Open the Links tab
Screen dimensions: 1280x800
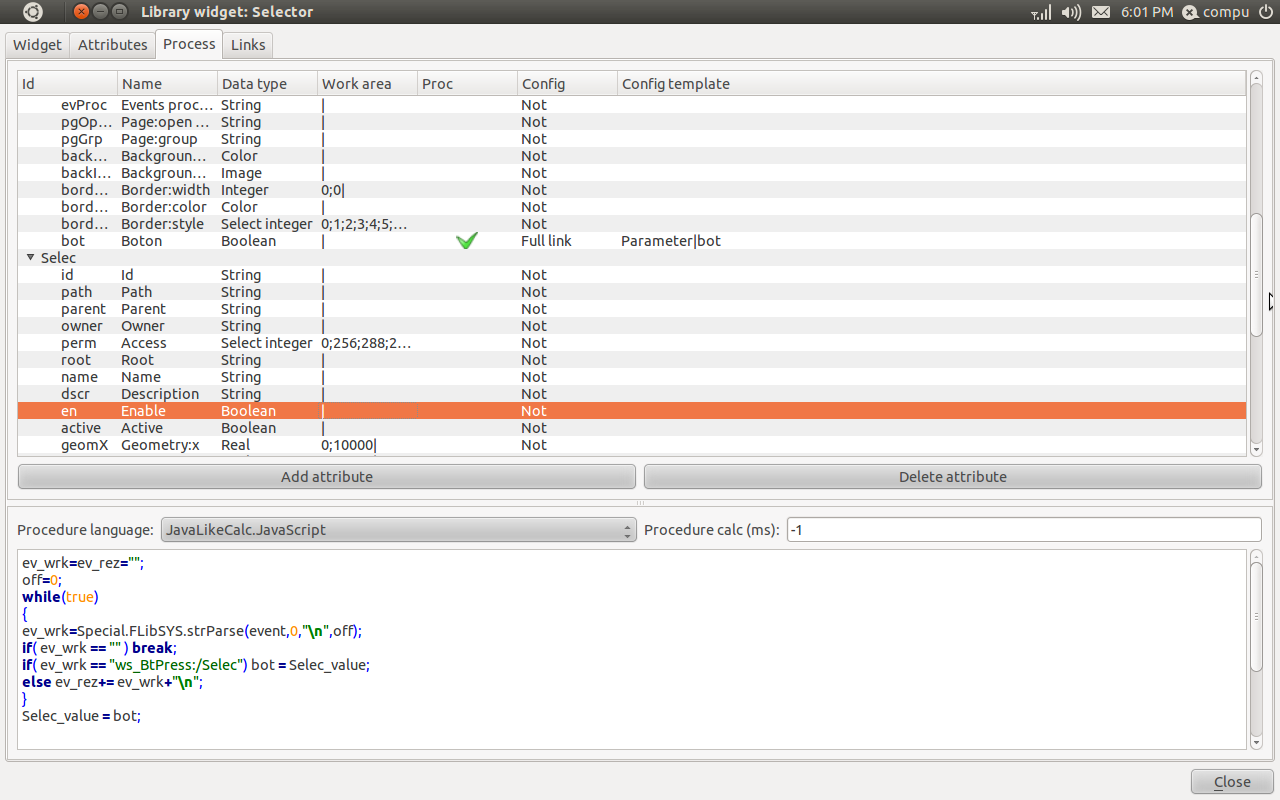click(248, 45)
